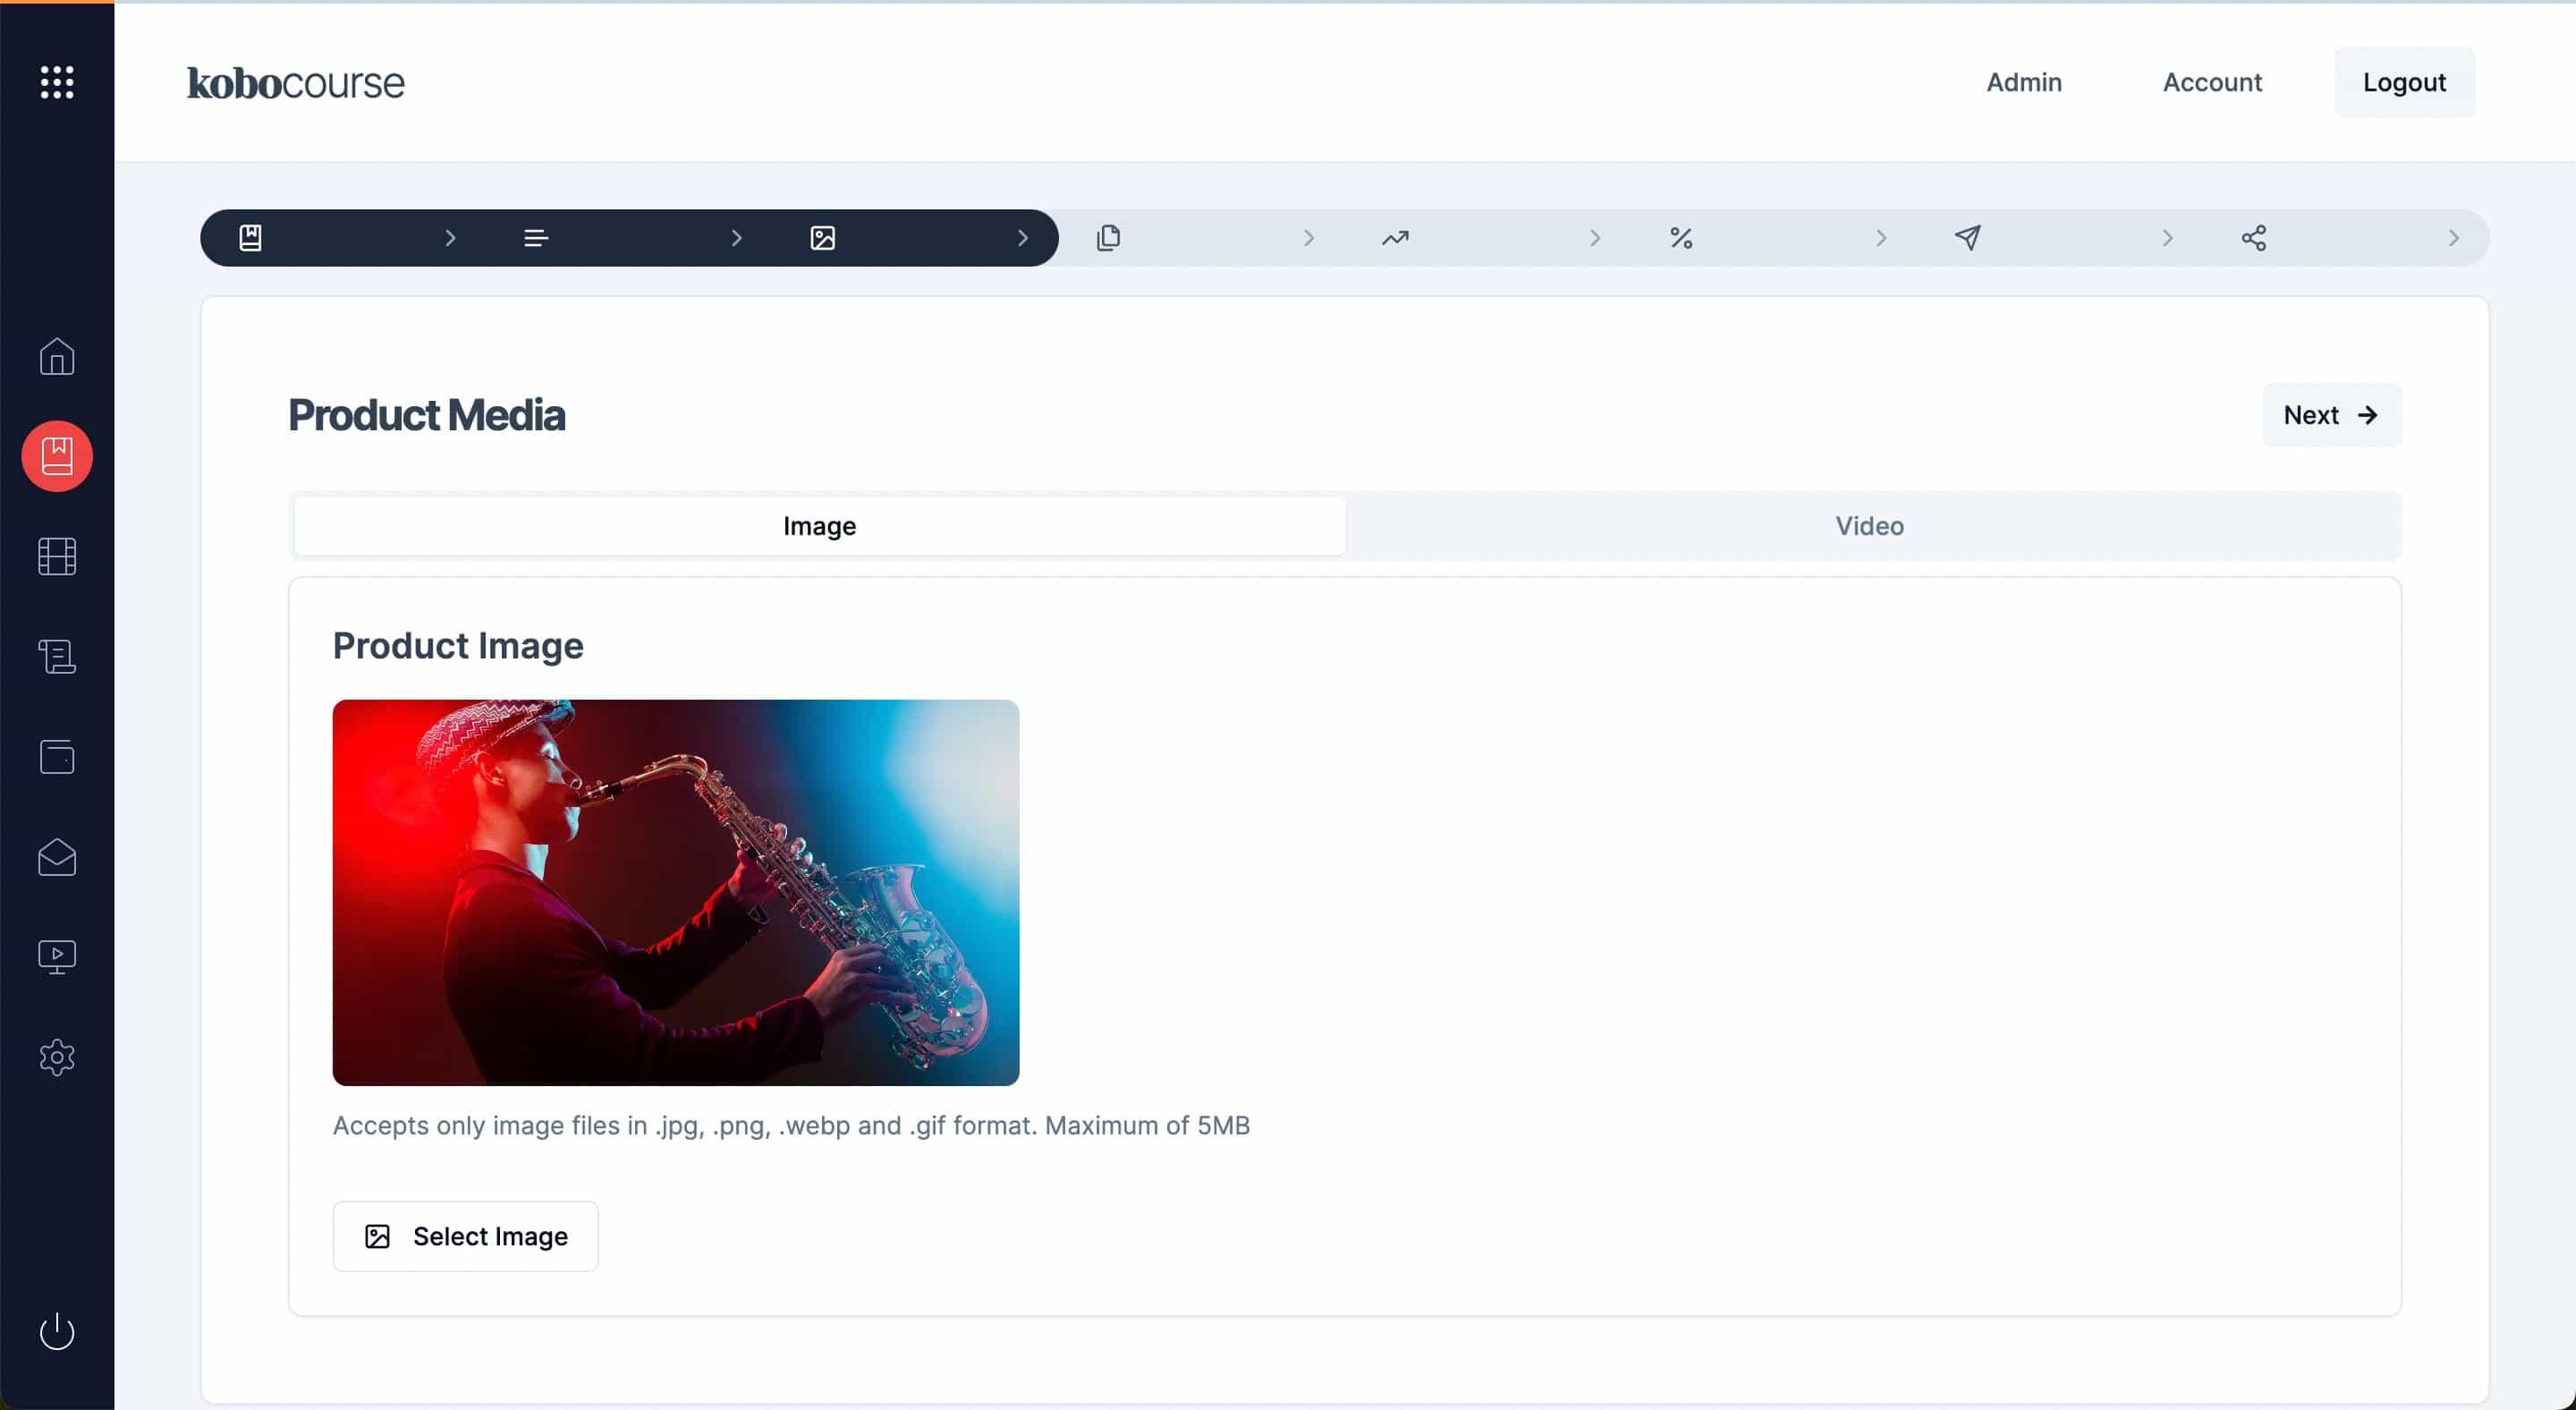Go to the text lines description step
This screenshot has height=1410, width=2576.
click(x=536, y=238)
